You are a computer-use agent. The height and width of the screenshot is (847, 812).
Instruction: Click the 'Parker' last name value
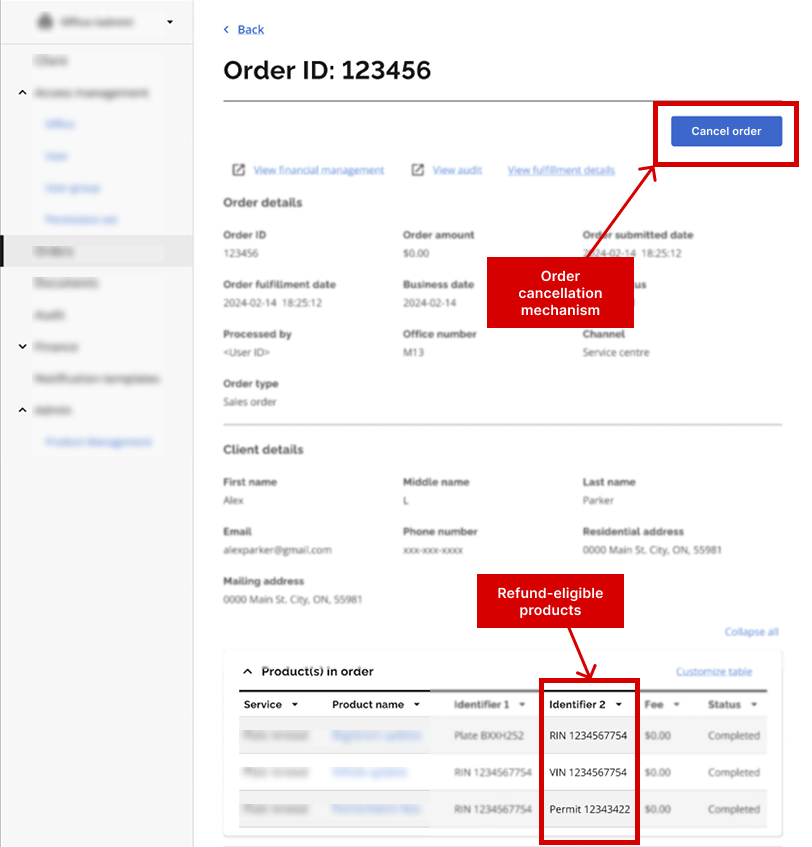(x=598, y=500)
